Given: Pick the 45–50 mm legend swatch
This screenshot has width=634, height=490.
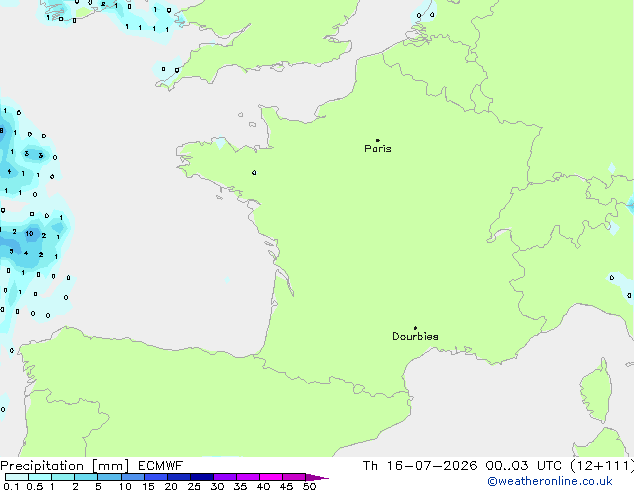Looking at the screenshot, I should [x=294, y=477].
